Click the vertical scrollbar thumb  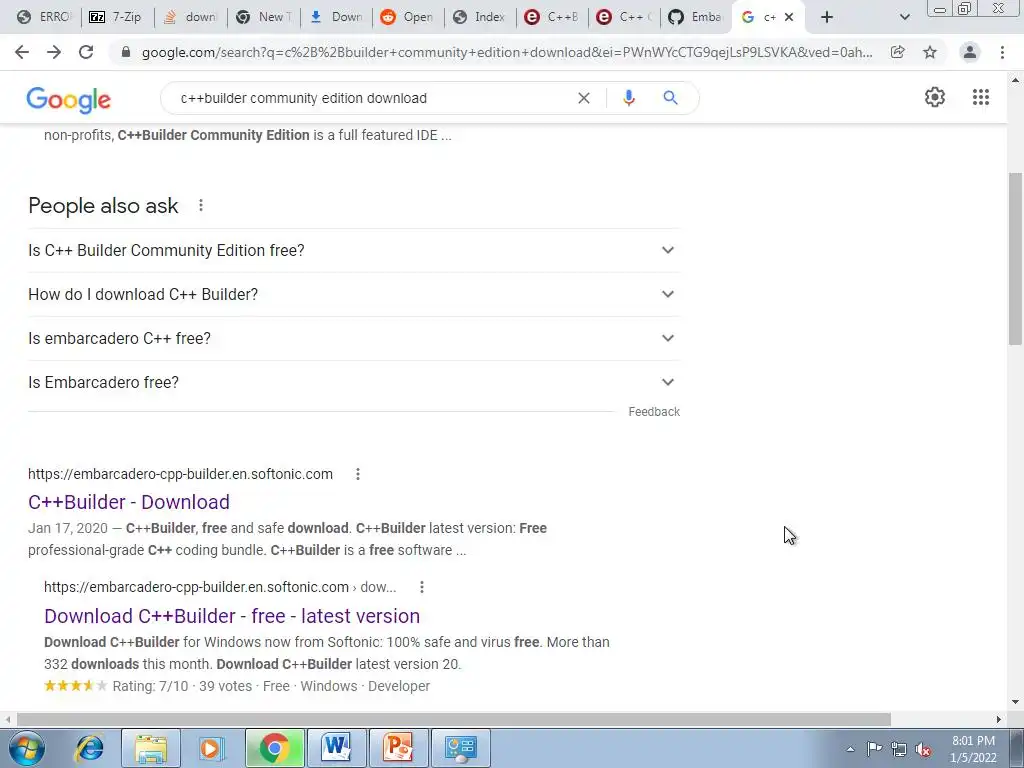click(1016, 259)
